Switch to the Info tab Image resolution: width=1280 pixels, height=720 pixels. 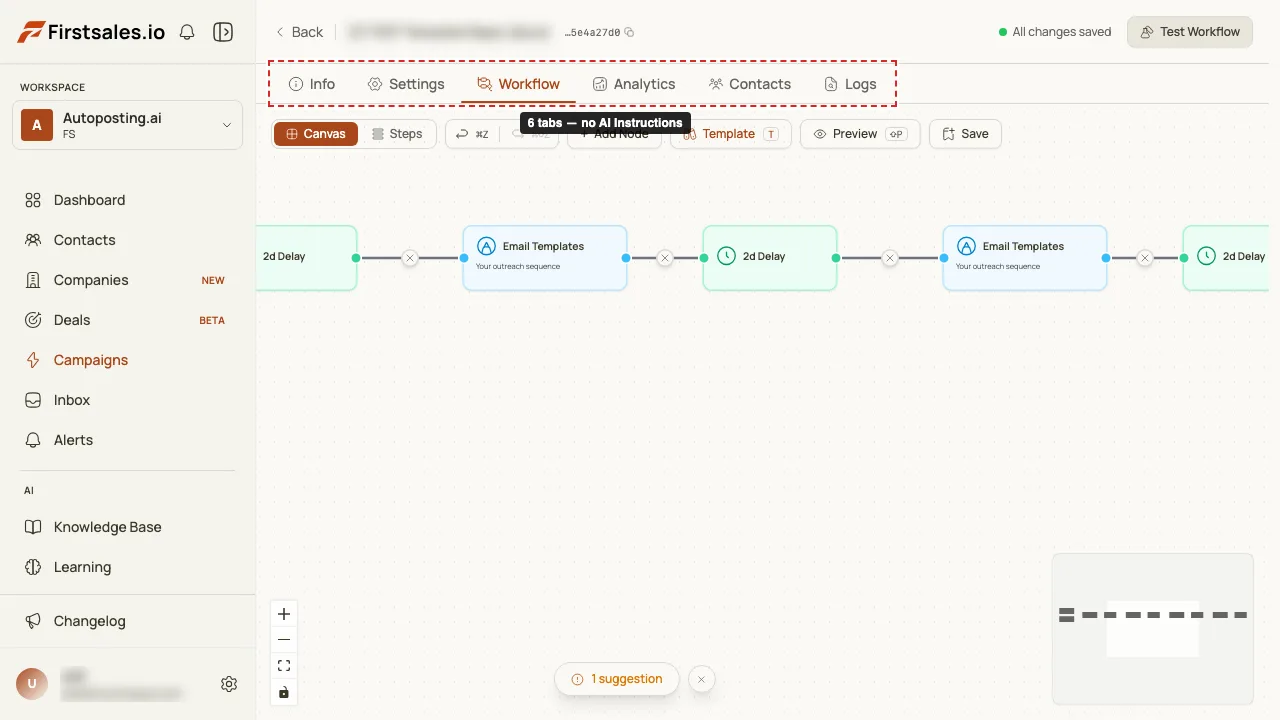tap(311, 84)
